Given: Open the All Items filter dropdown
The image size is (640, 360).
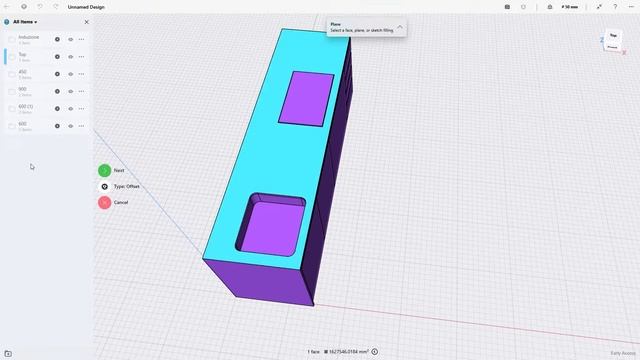Looking at the screenshot, I should pos(25,22).
